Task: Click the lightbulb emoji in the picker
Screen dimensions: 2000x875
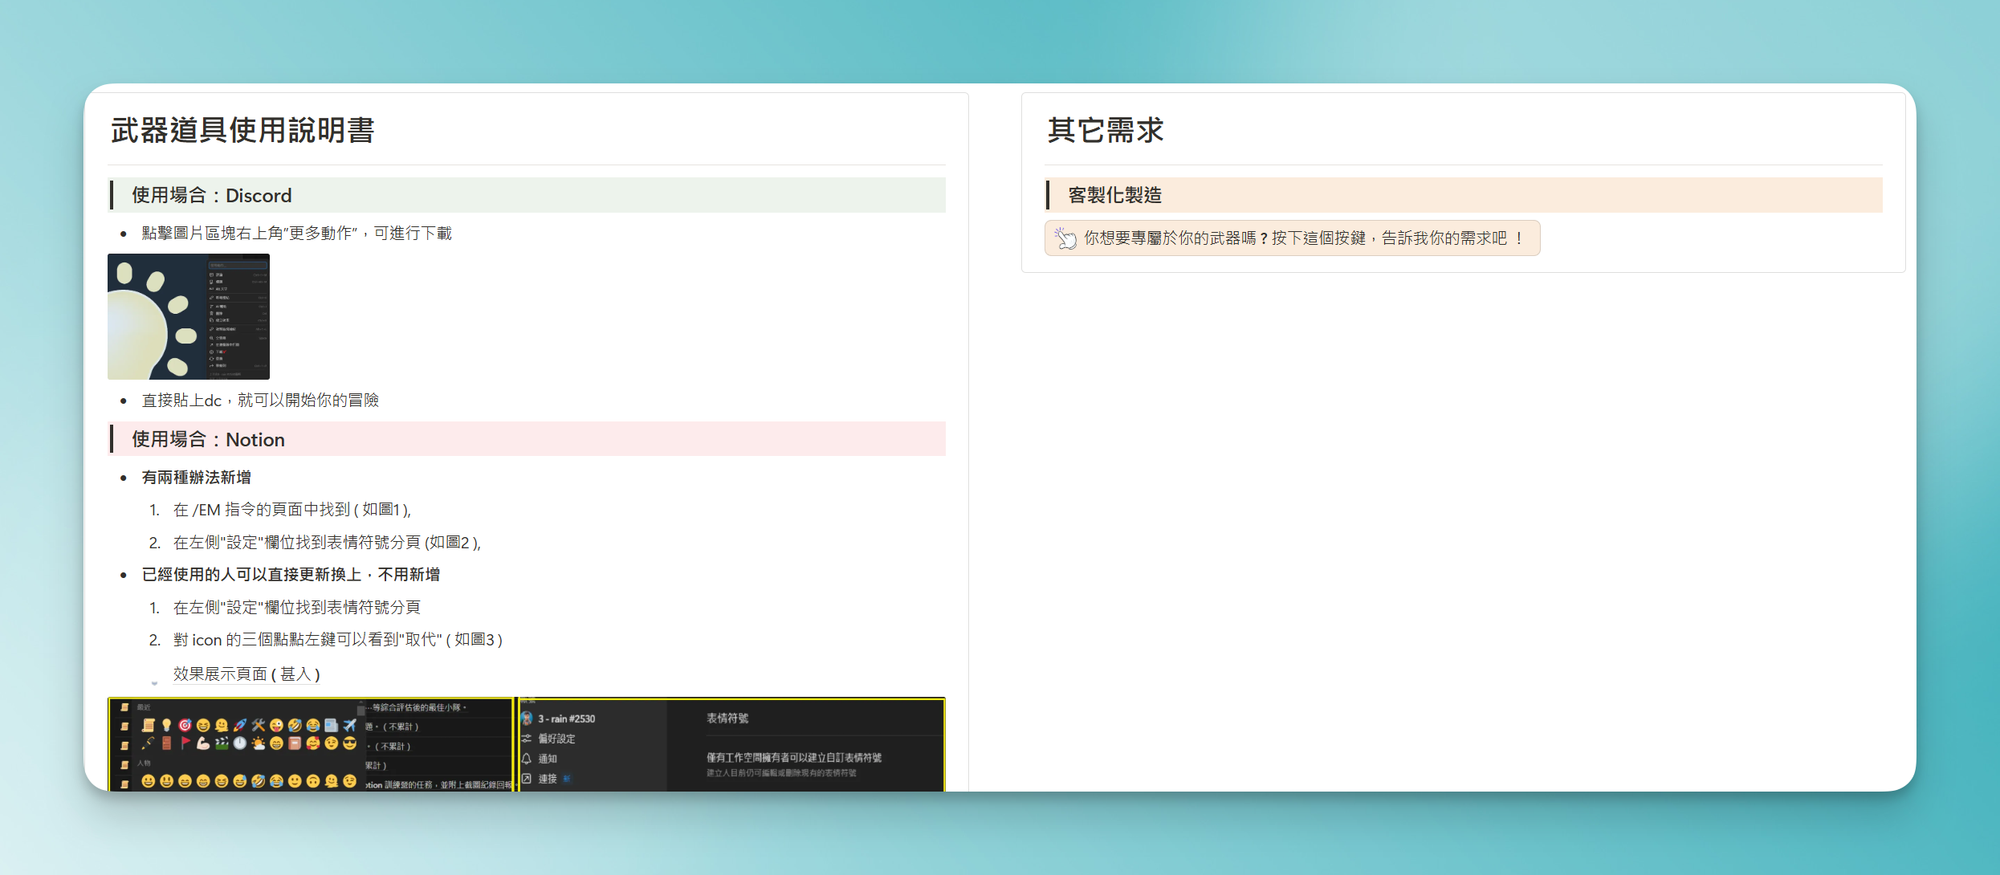Action: click(167, 725)
